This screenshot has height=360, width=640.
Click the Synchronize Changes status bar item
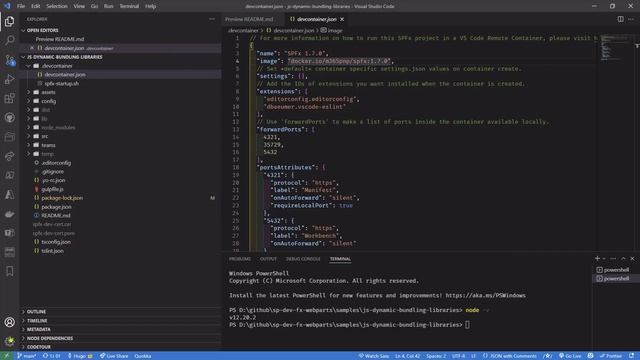[51, 356]
